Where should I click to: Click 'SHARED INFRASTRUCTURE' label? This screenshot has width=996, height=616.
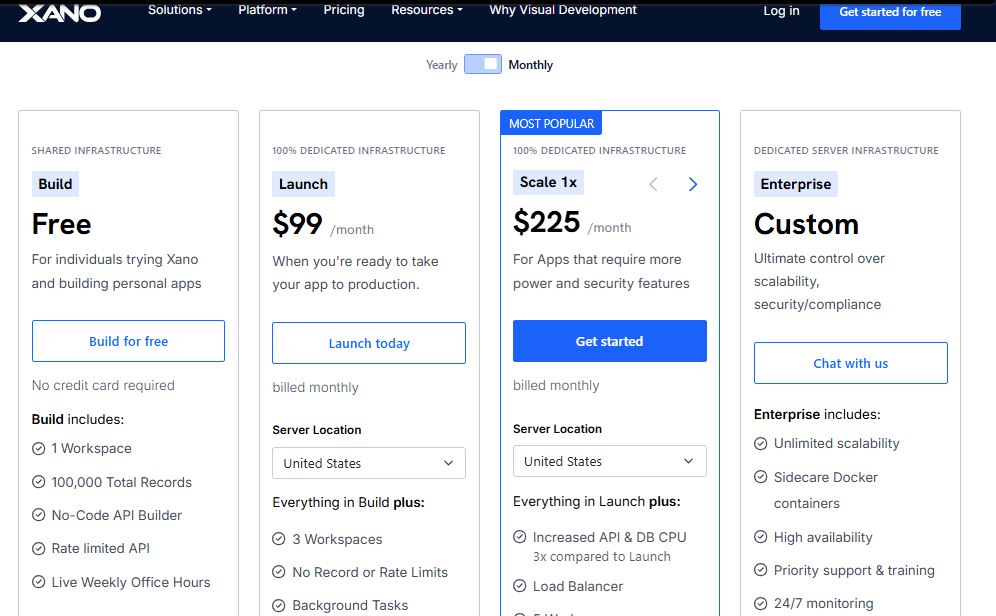(97, 151)
